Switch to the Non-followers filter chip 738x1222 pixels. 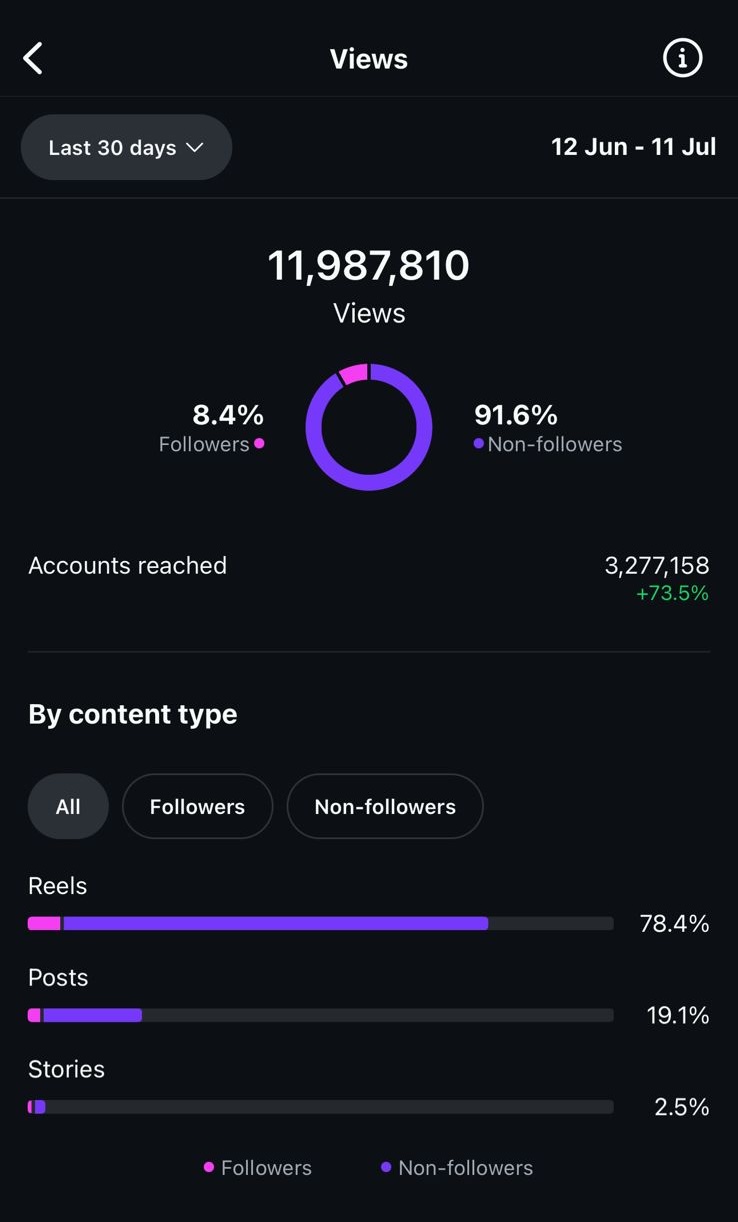click(385, 806)
